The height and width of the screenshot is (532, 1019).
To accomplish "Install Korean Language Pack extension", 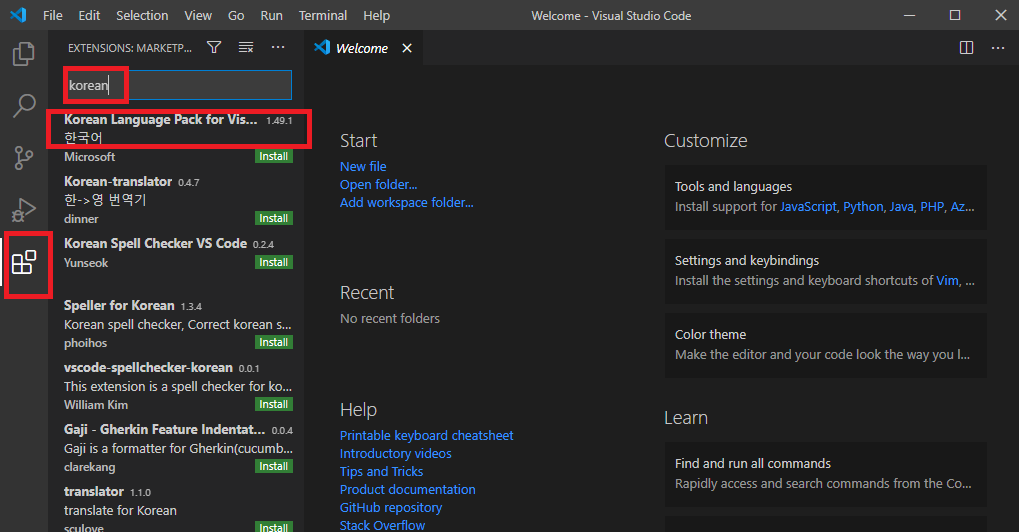I will click(x=274, y=157).
